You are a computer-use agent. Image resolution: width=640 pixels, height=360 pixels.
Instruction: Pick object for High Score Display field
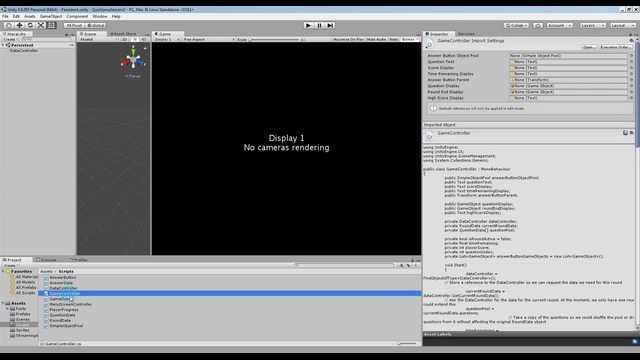[631, 98]
